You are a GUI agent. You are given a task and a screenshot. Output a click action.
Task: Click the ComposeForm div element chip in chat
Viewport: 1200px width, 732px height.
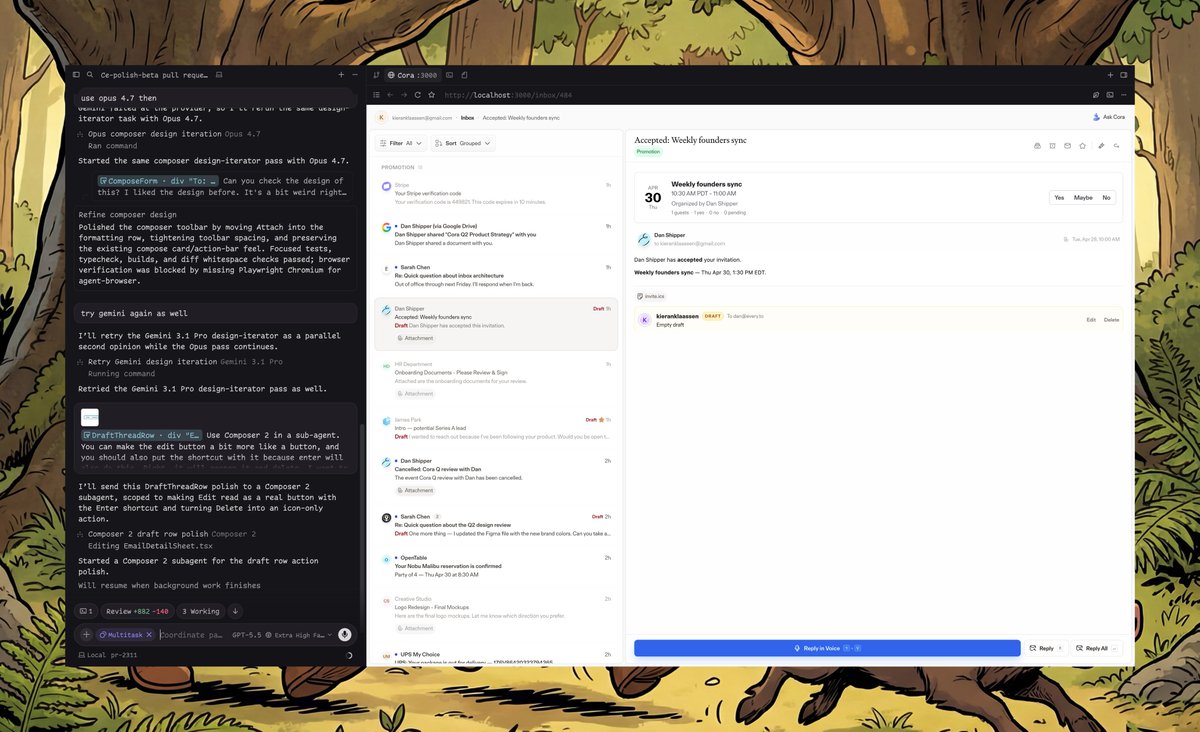(157, 181)
